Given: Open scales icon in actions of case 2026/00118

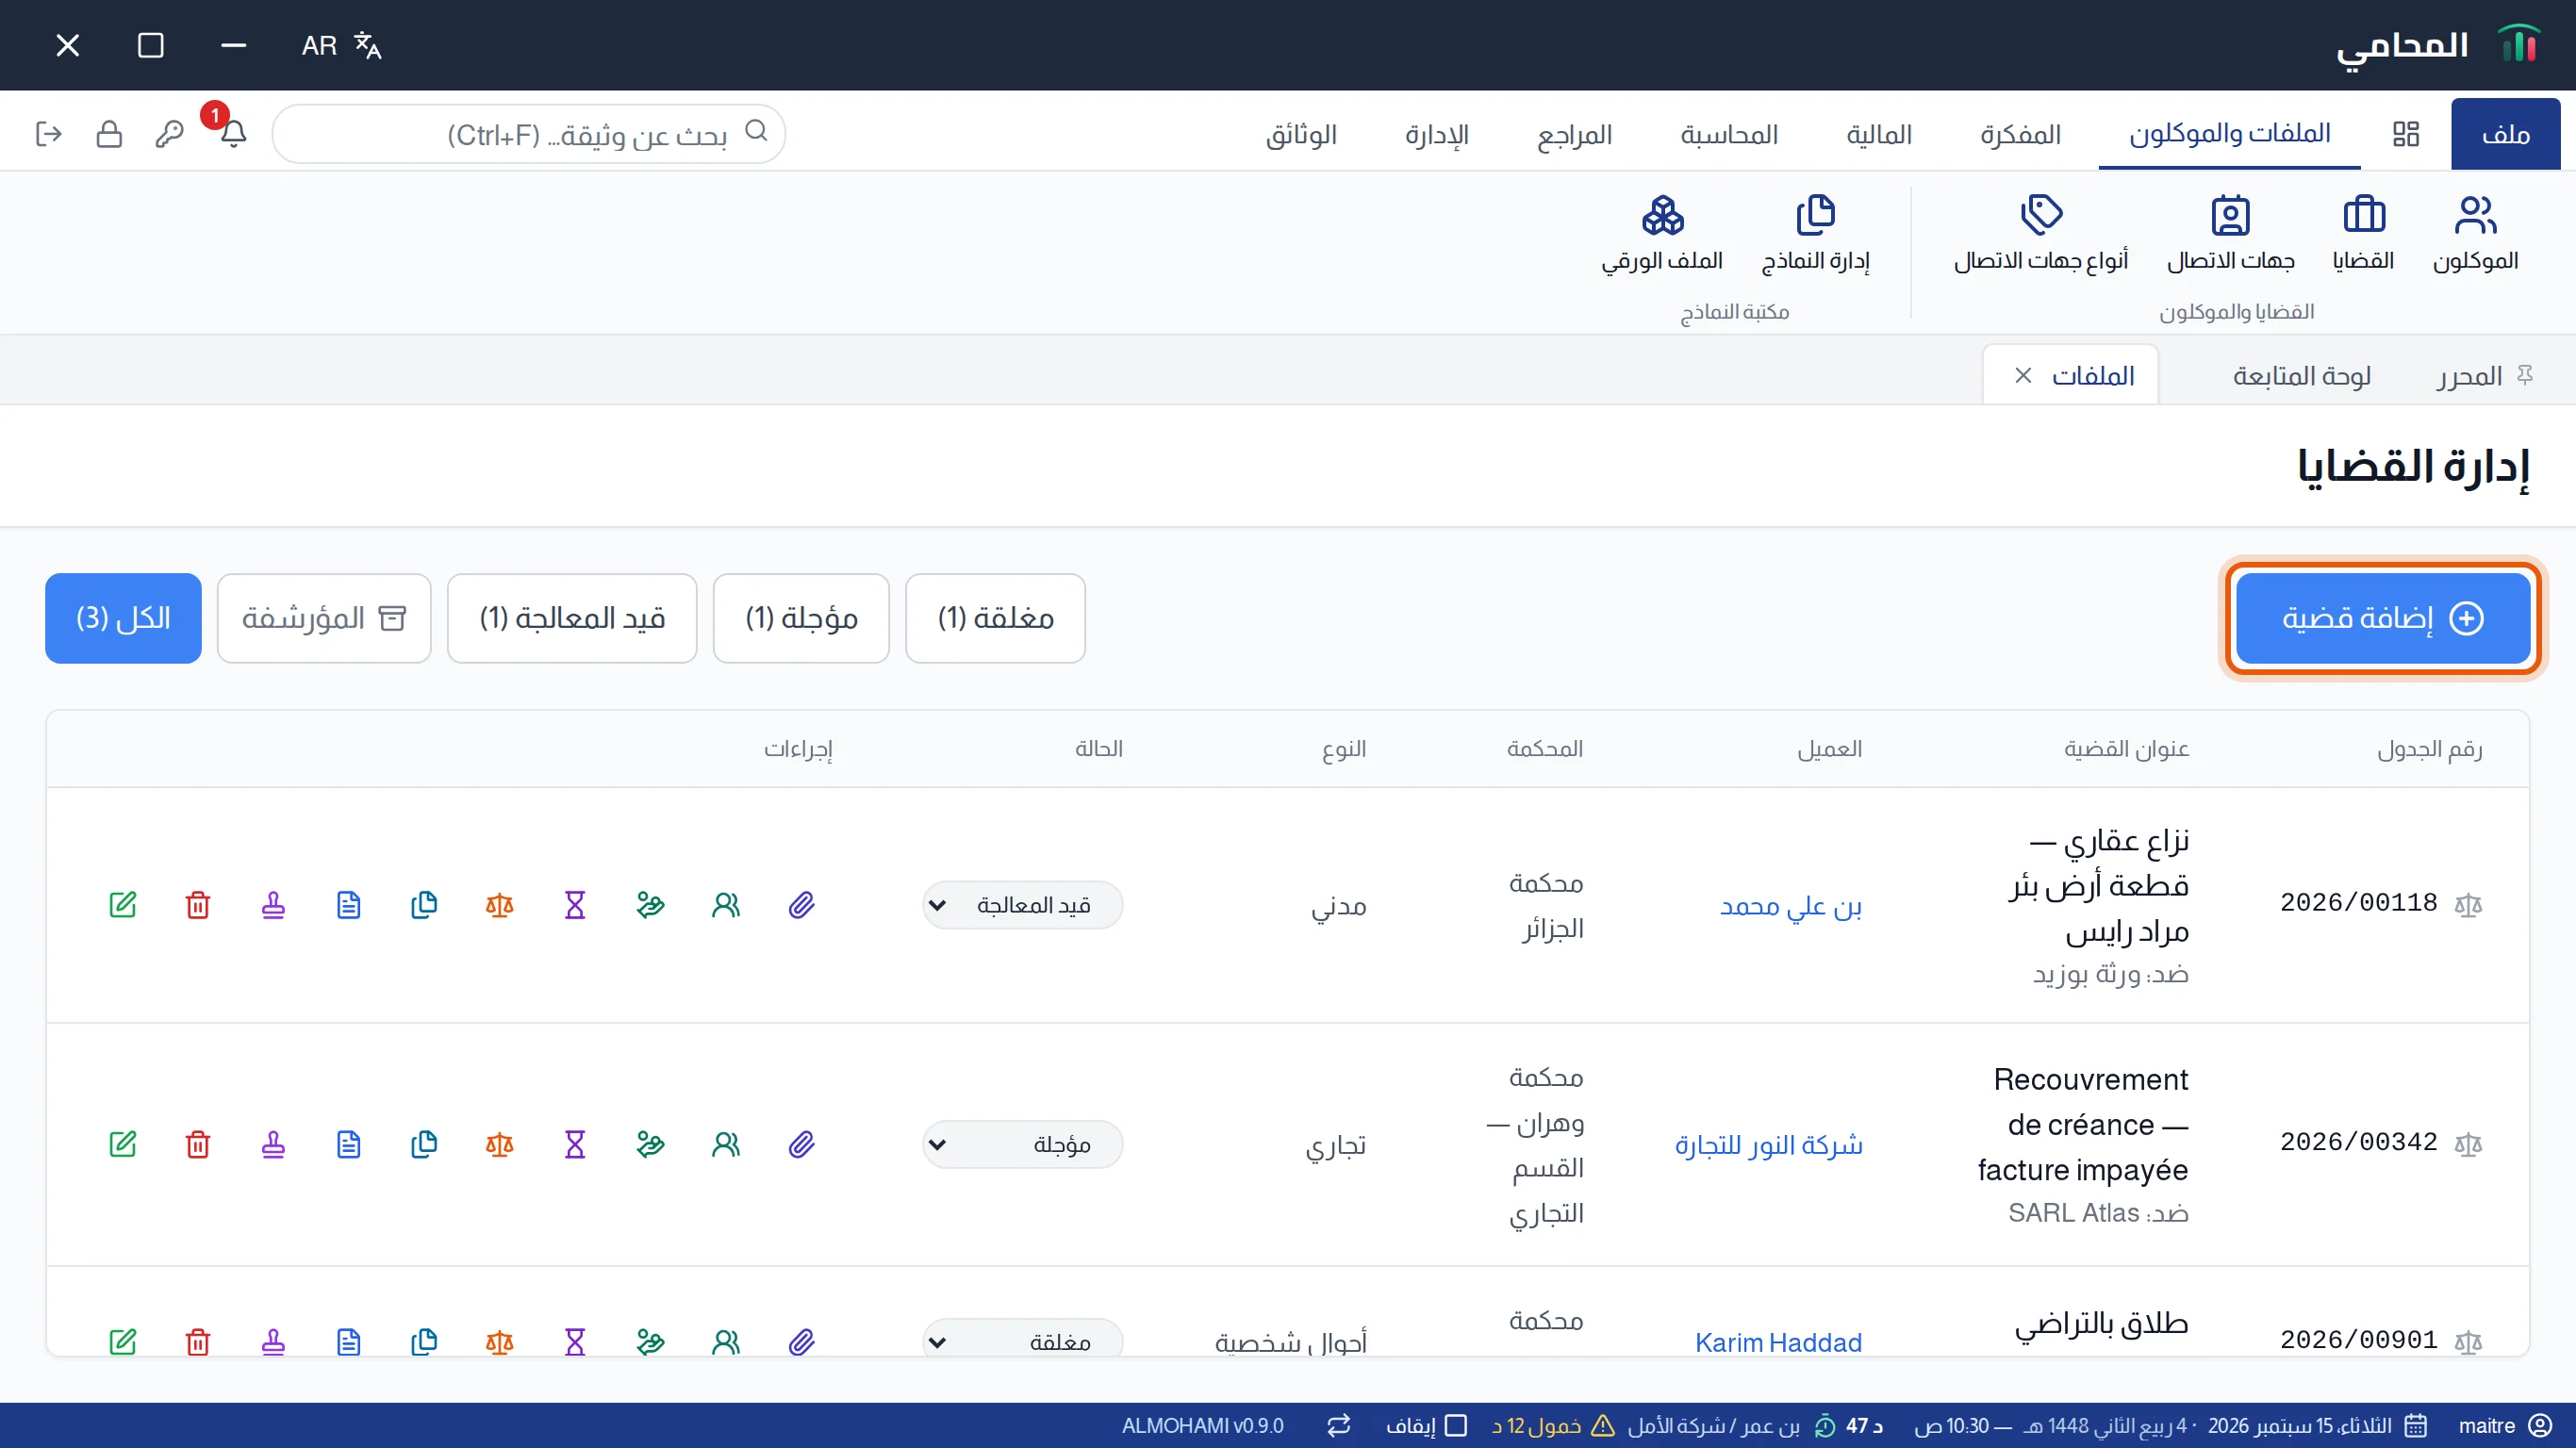Looking at the screenshot, I should 499,905.
